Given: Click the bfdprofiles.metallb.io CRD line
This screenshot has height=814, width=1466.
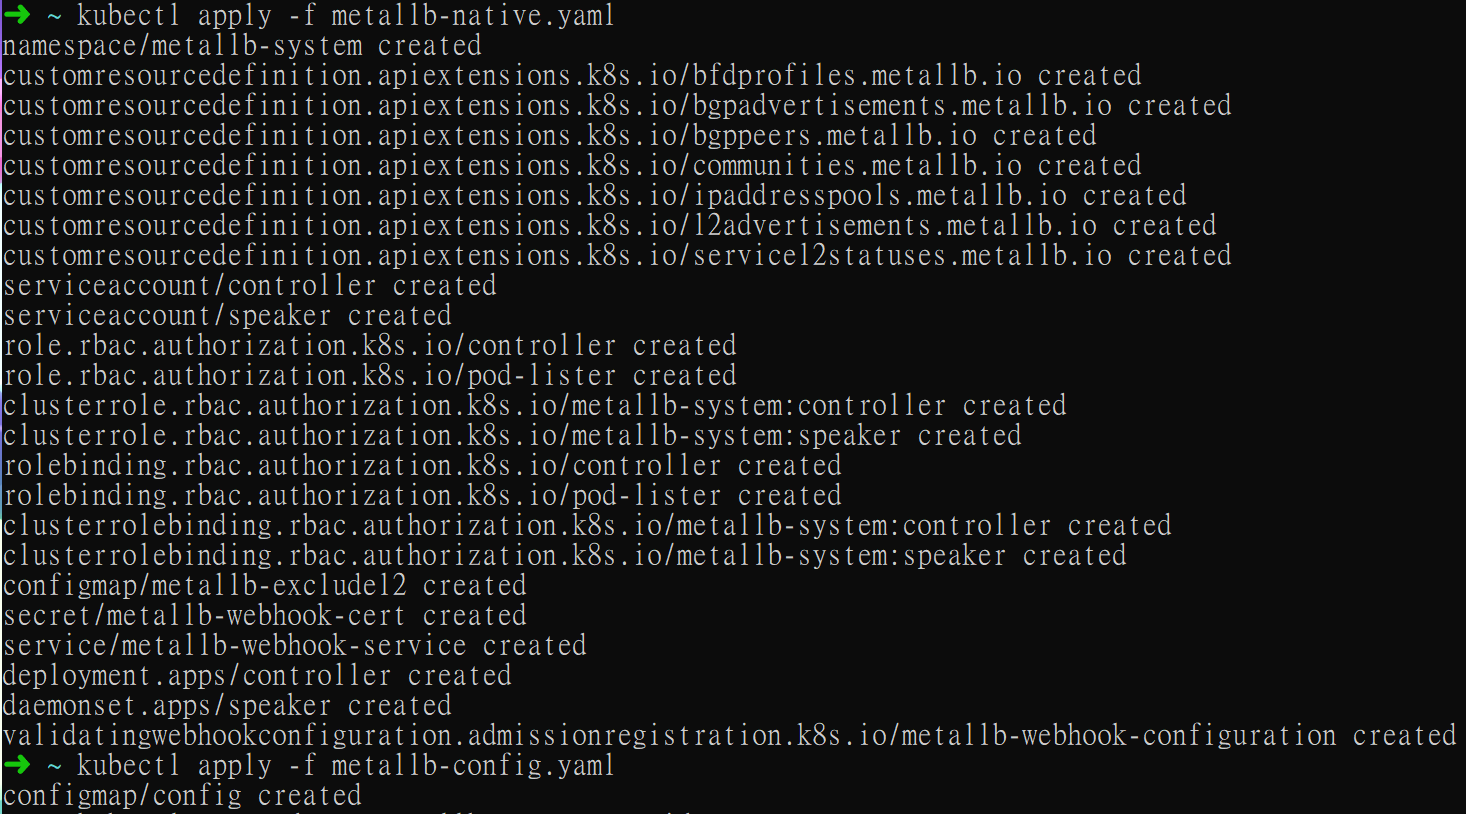Looking at the screenshot, I should 572,75.
